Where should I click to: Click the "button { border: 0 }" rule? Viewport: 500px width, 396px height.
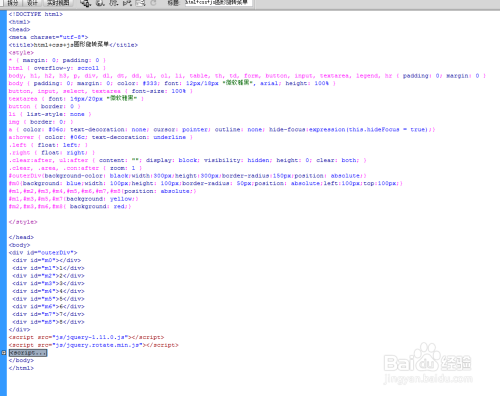pyautogui.click(x=45, y=106)
